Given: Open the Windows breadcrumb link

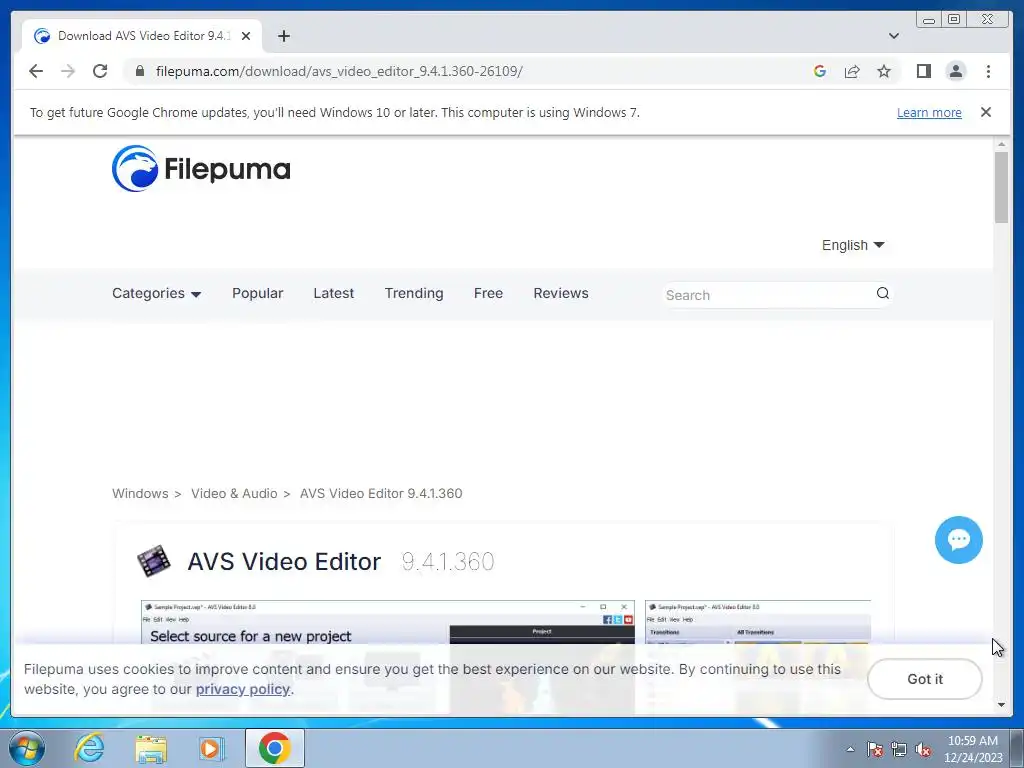Looking at the screenshot, I should [140, 494].
